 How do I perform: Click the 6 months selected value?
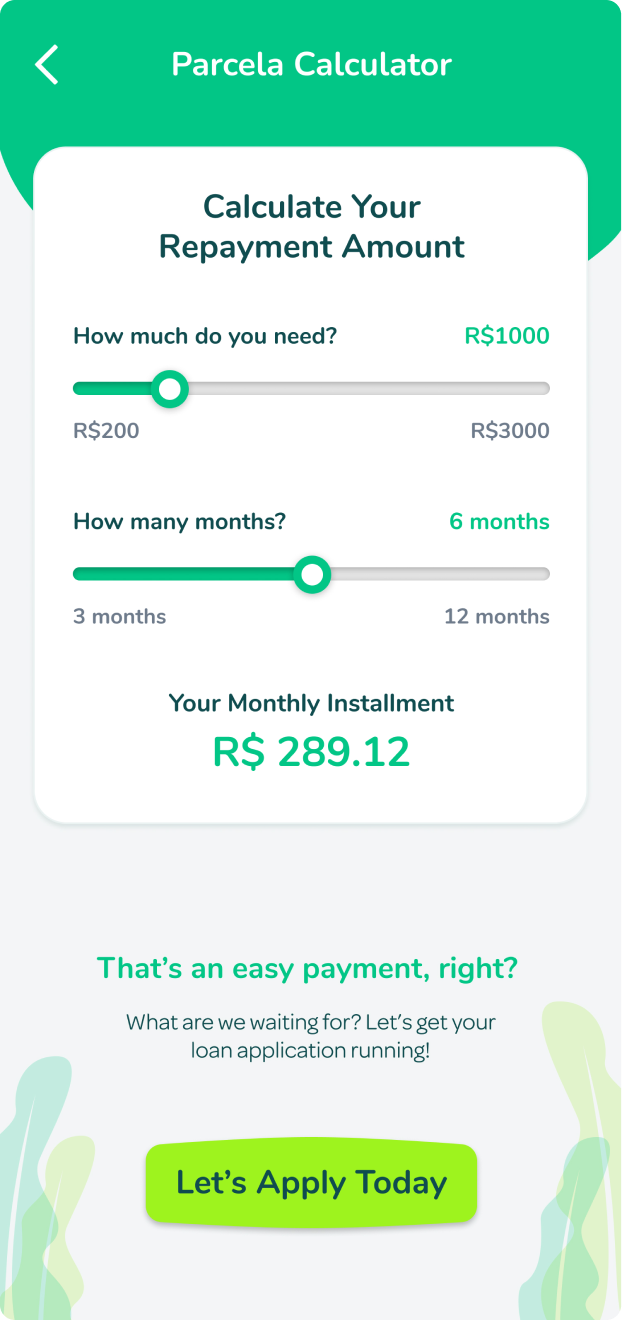tap(499, 522)
